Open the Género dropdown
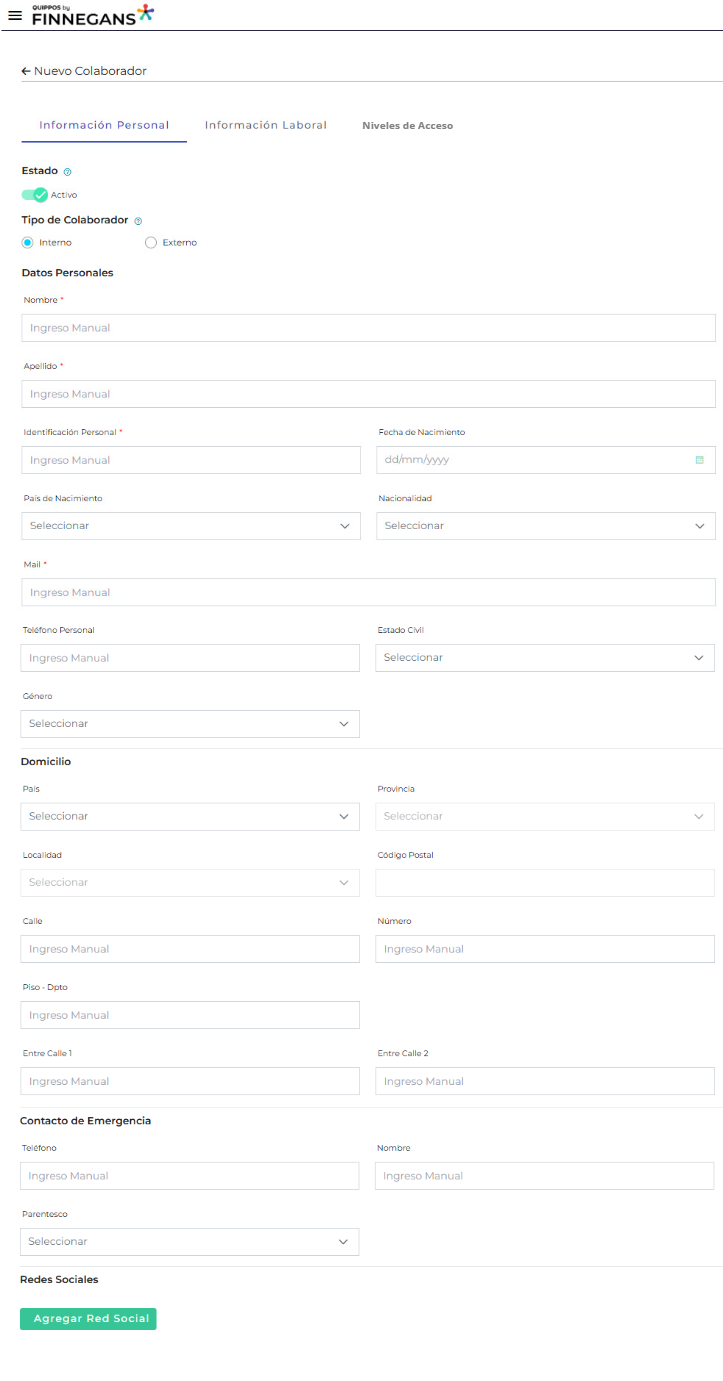This screenshot has width=723, height=1381. coord(189,724)
